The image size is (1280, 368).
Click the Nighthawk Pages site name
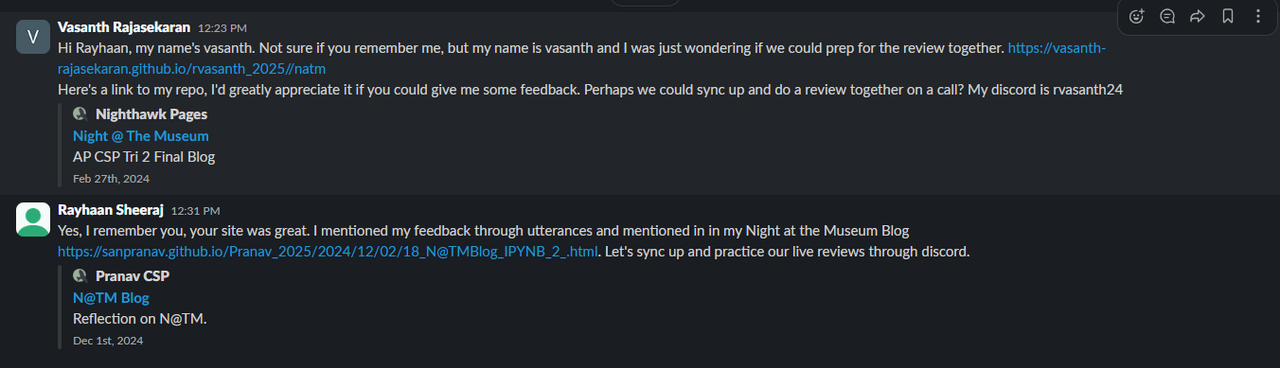pos(151,114)
